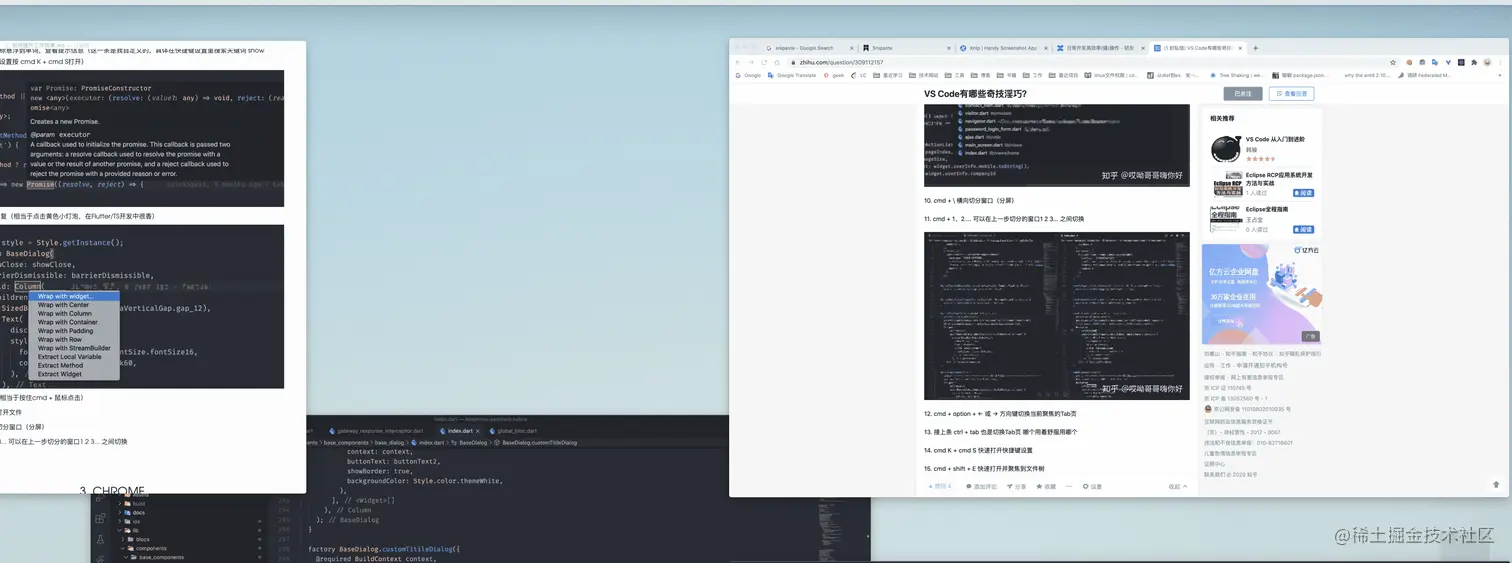Click the base_dialog breadcrumb in VS Code
The image size is (1512, 563).
click(389, 442)
